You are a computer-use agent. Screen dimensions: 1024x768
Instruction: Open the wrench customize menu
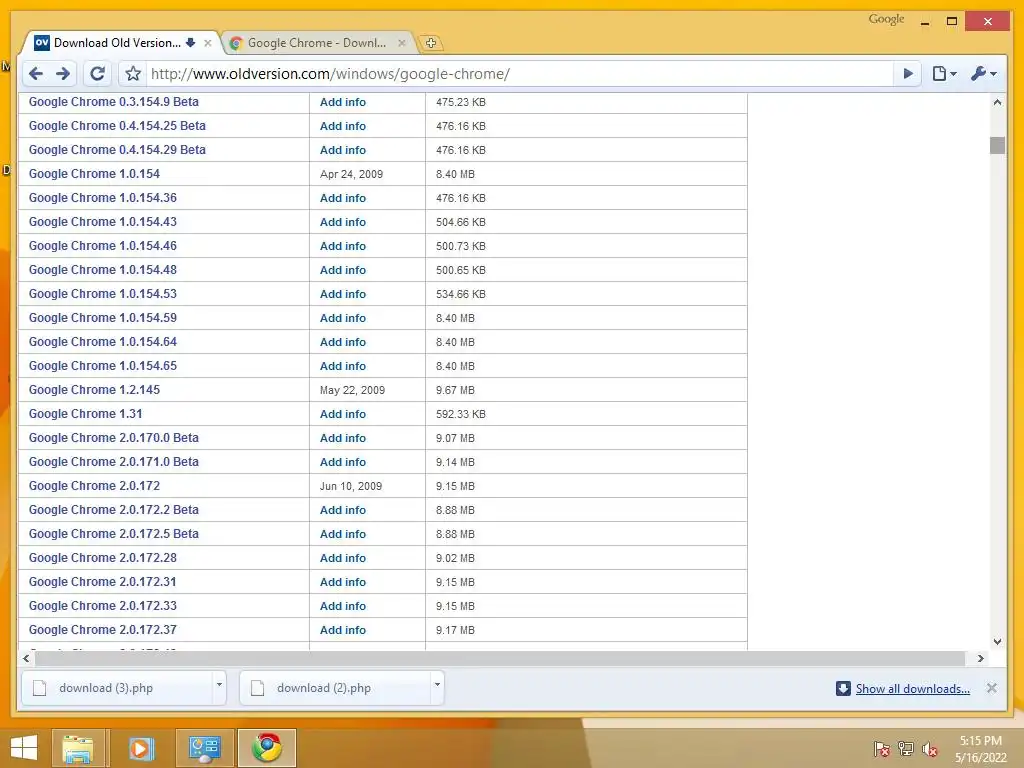(984, 74)
